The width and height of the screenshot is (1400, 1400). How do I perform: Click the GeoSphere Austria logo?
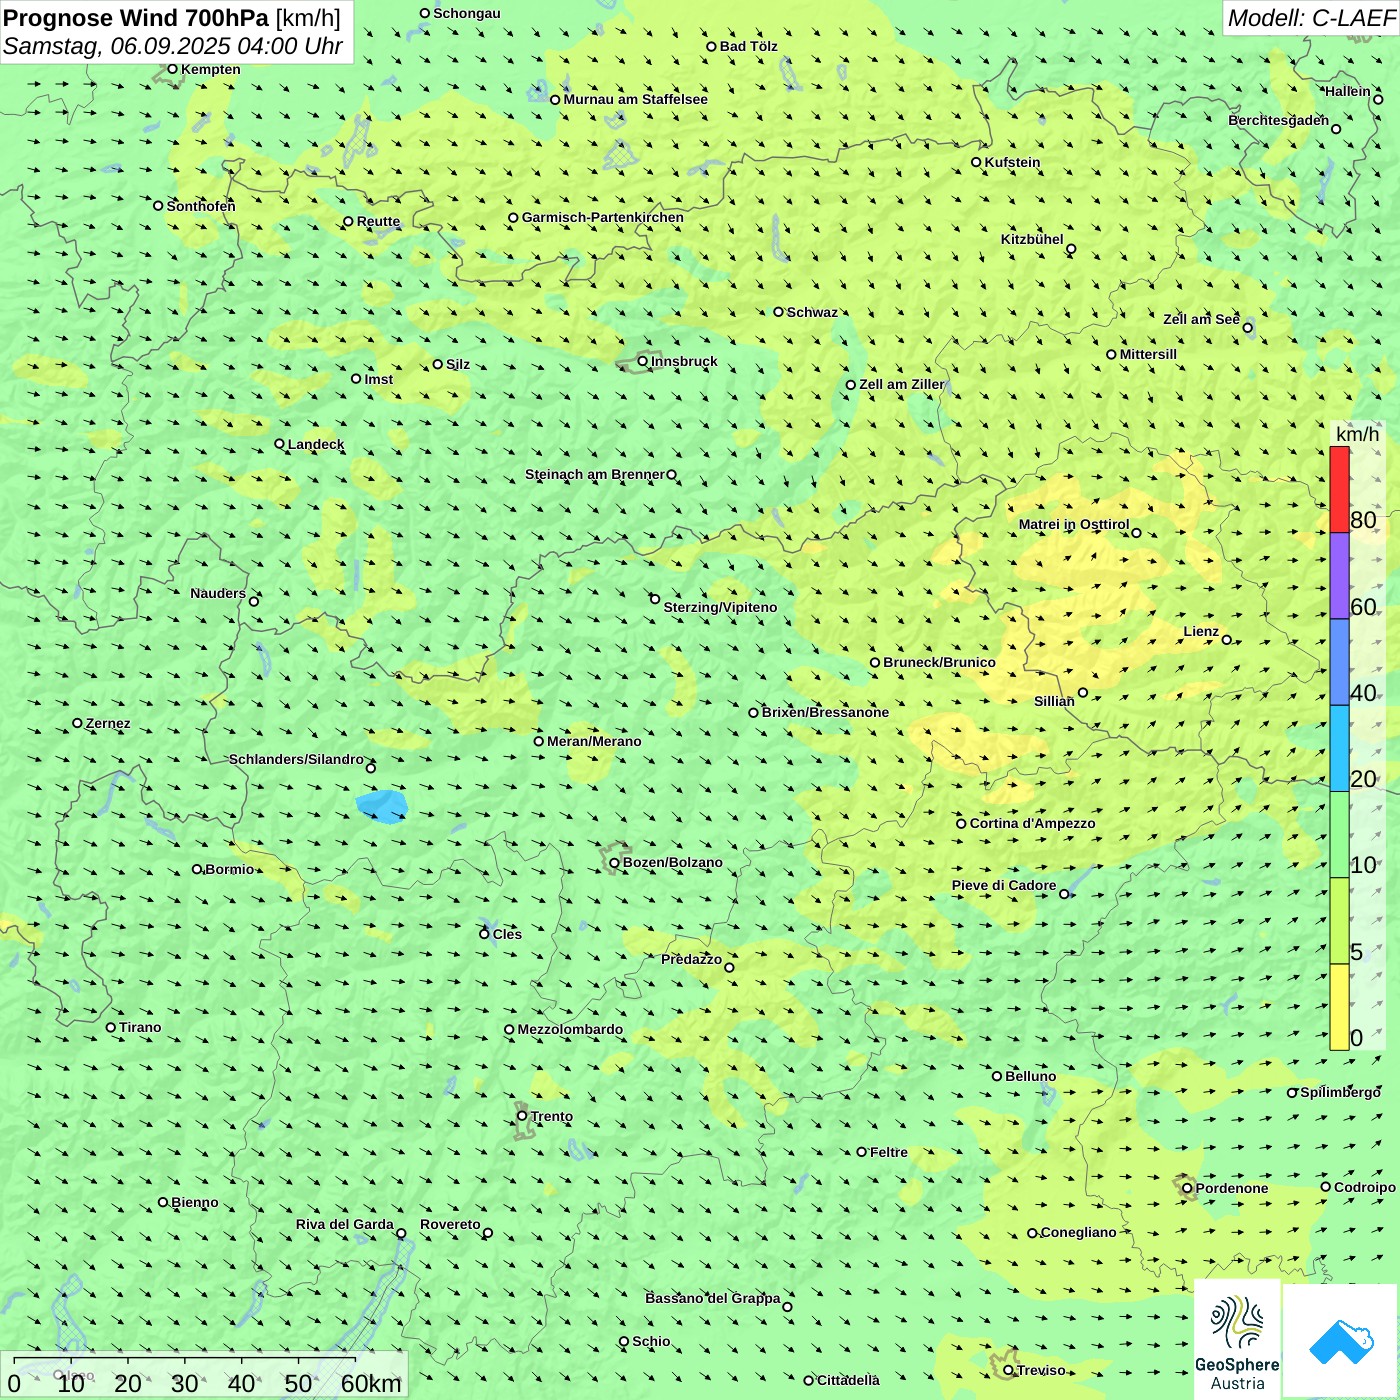[1237, 1339]
